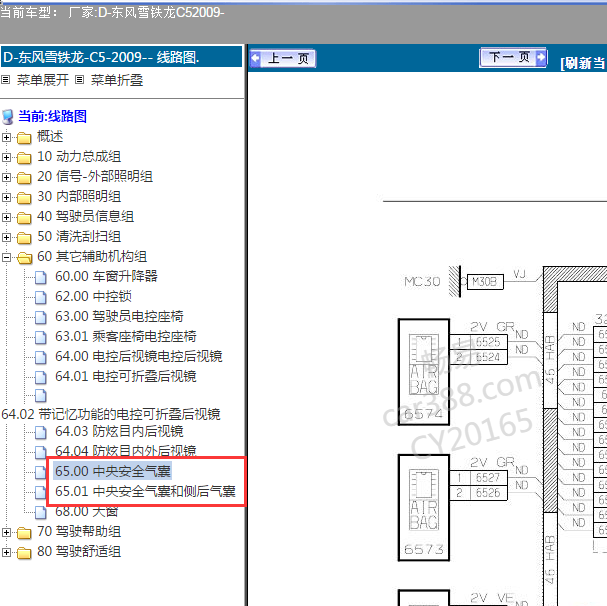The height and width of the screenshot is (606, 607).
Task: Select the 70 驾驶帮助组 label
Action: 79,532
